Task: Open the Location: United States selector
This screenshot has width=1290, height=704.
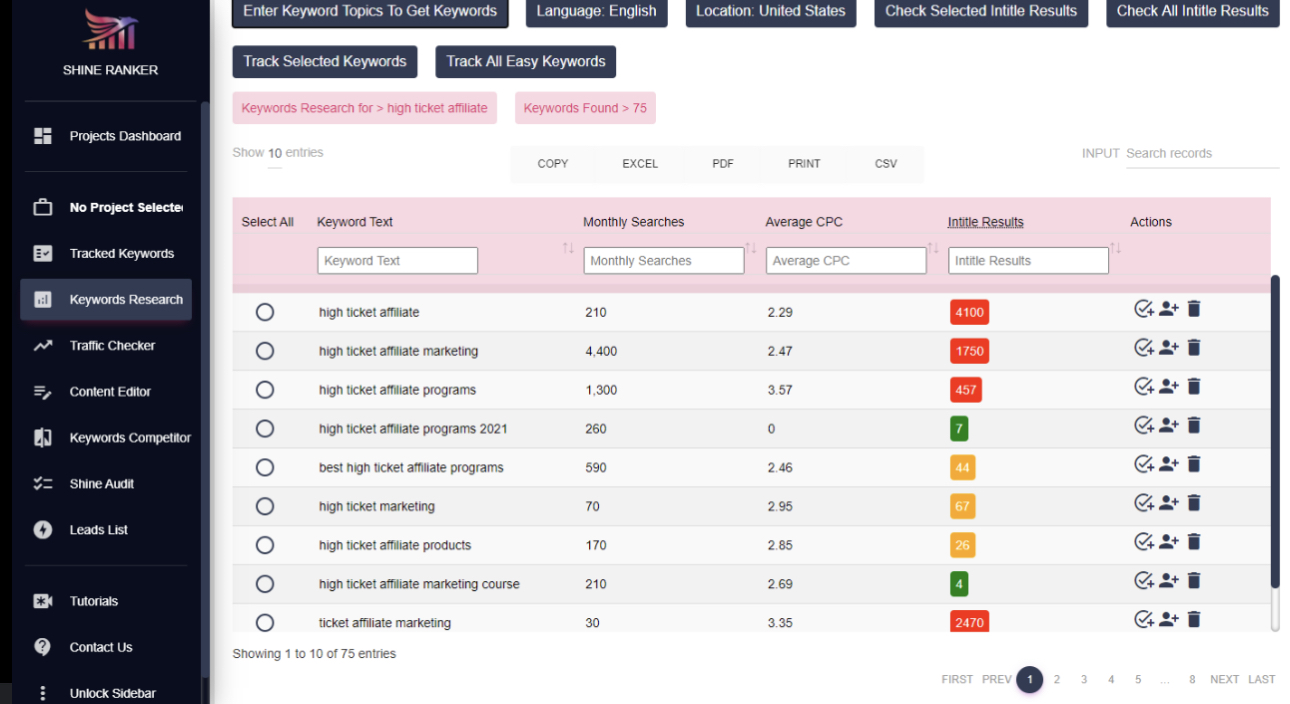Action: (x=770, y=11)
